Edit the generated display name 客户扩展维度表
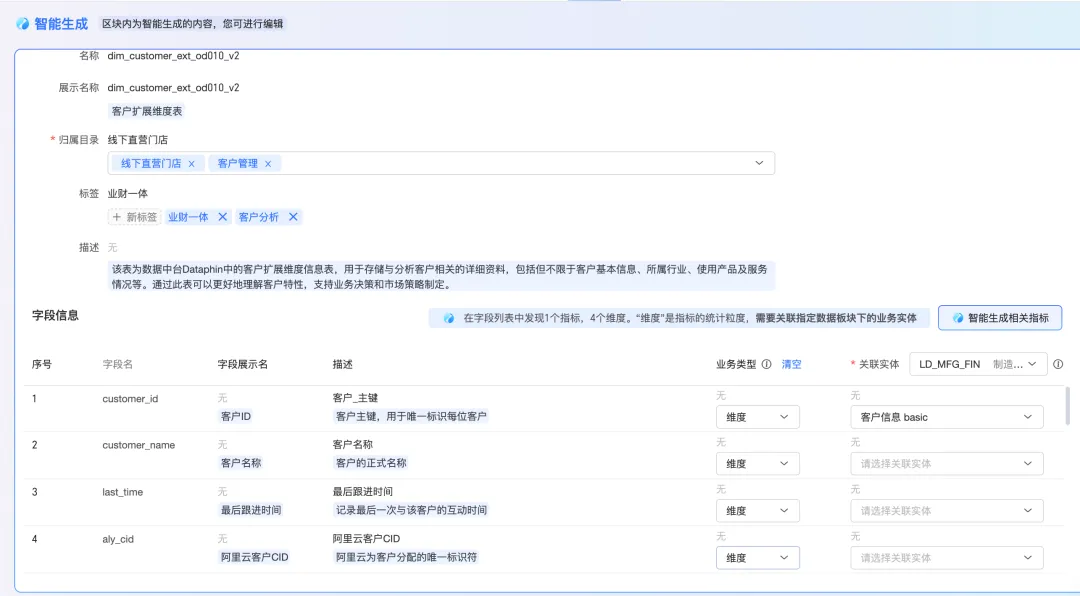This screenshot has width=1080, height=596. [147, 111]
